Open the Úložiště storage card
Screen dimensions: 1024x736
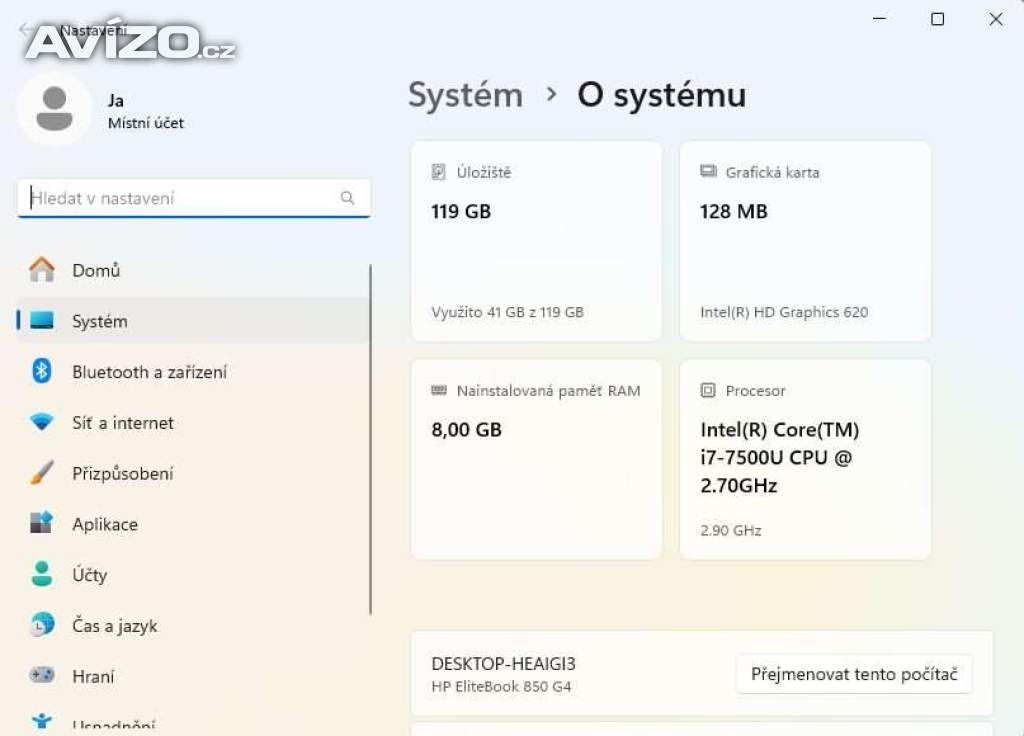(x=536, y=241)
